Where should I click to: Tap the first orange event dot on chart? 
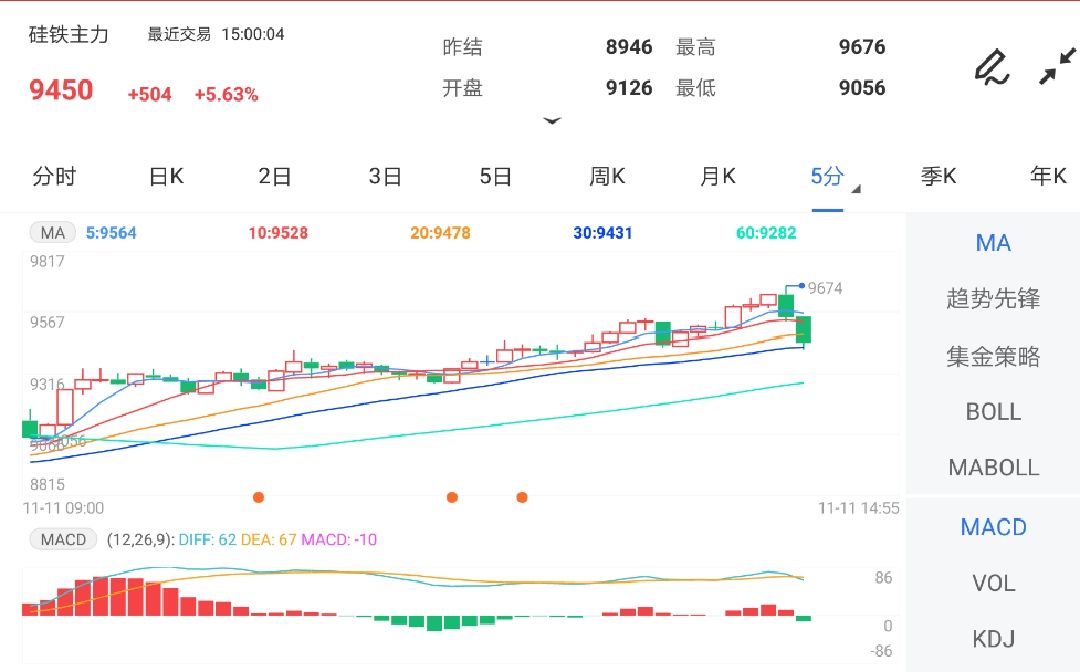tap(258, 497)
